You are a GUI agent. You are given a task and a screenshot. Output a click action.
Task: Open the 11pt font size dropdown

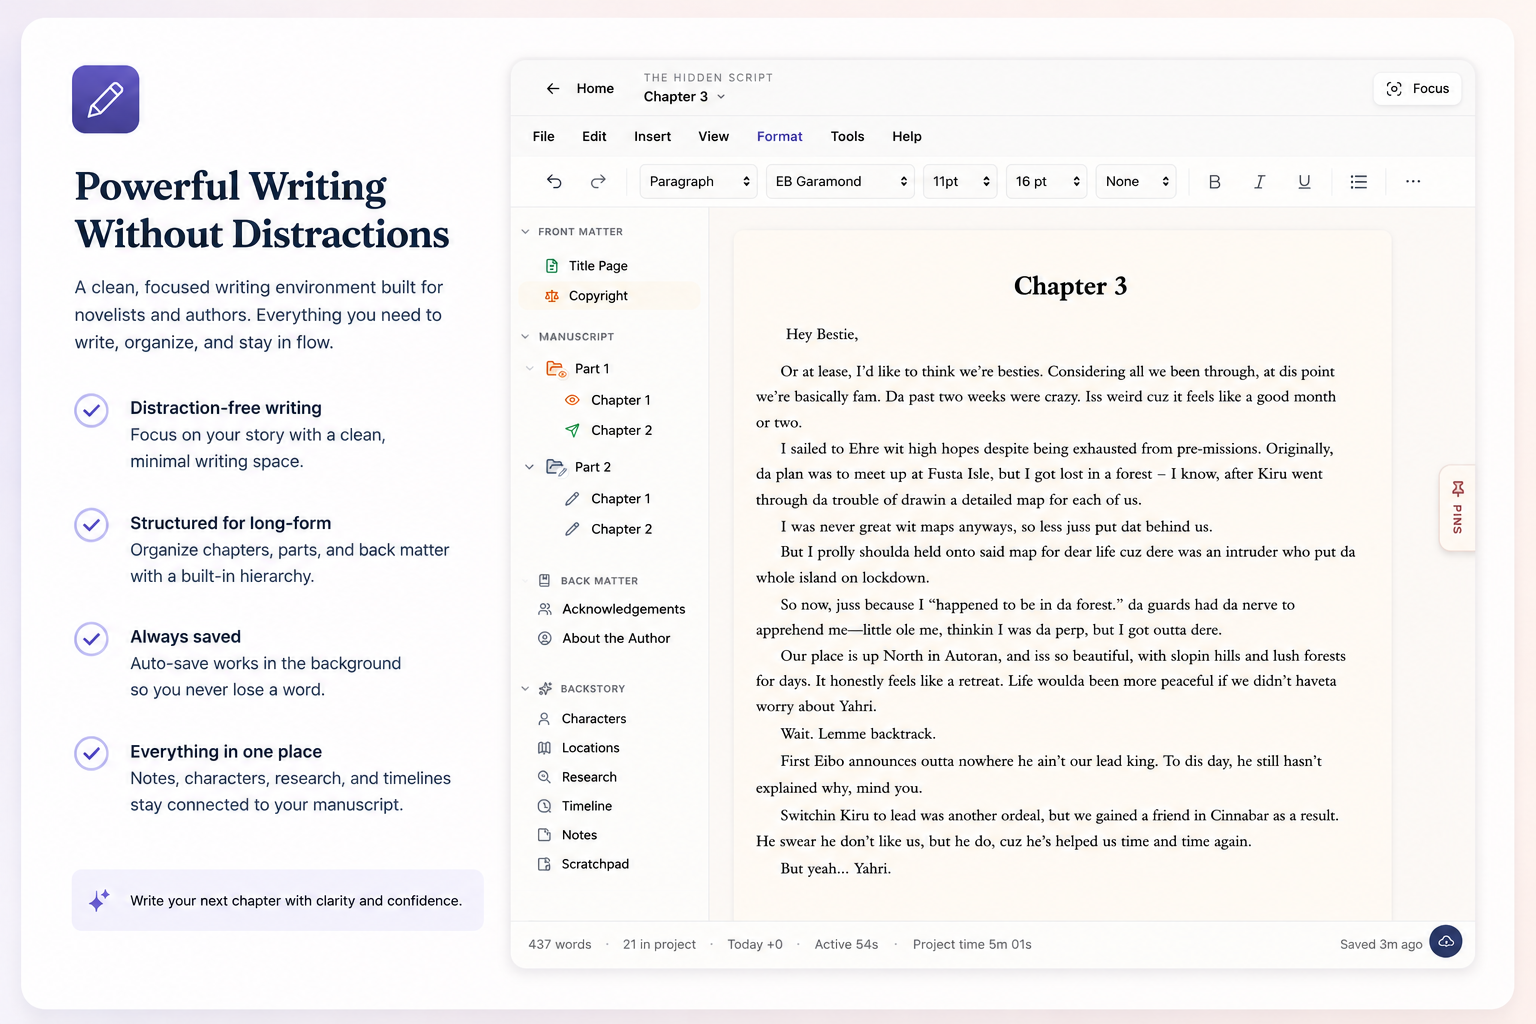(x=960, y=181)
